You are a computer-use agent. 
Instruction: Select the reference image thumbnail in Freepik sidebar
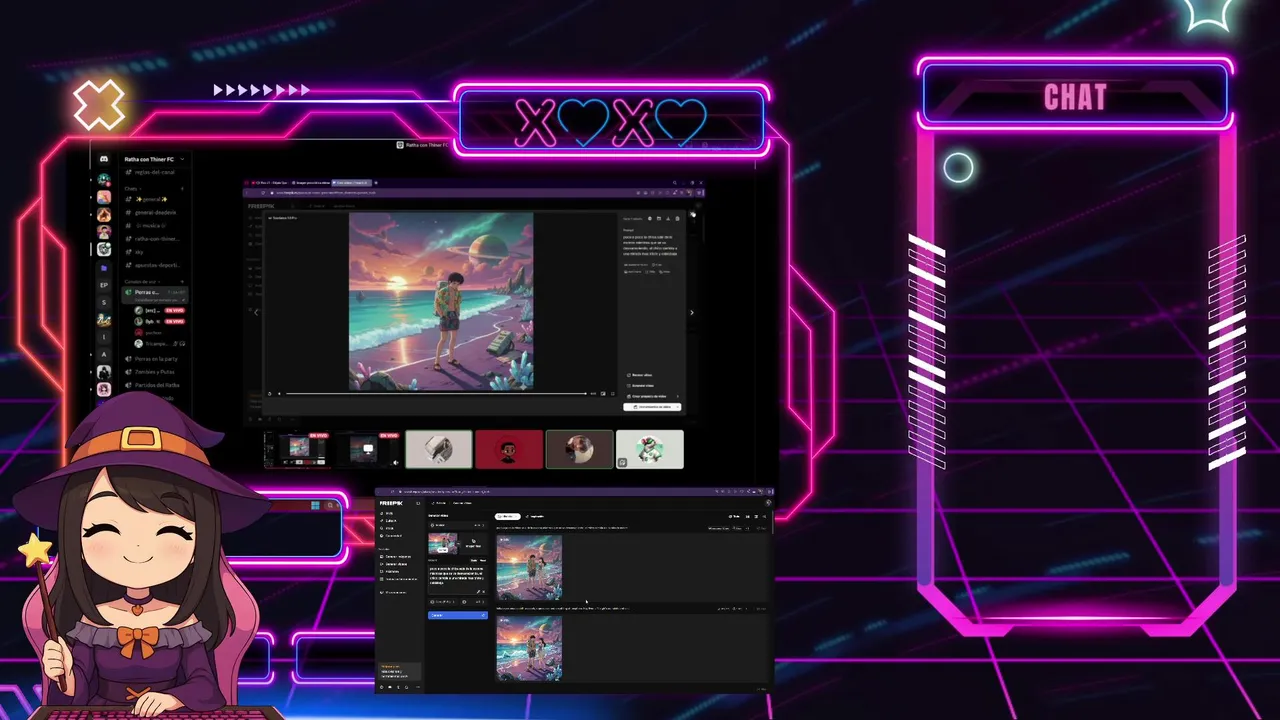(x=442, y=543)
